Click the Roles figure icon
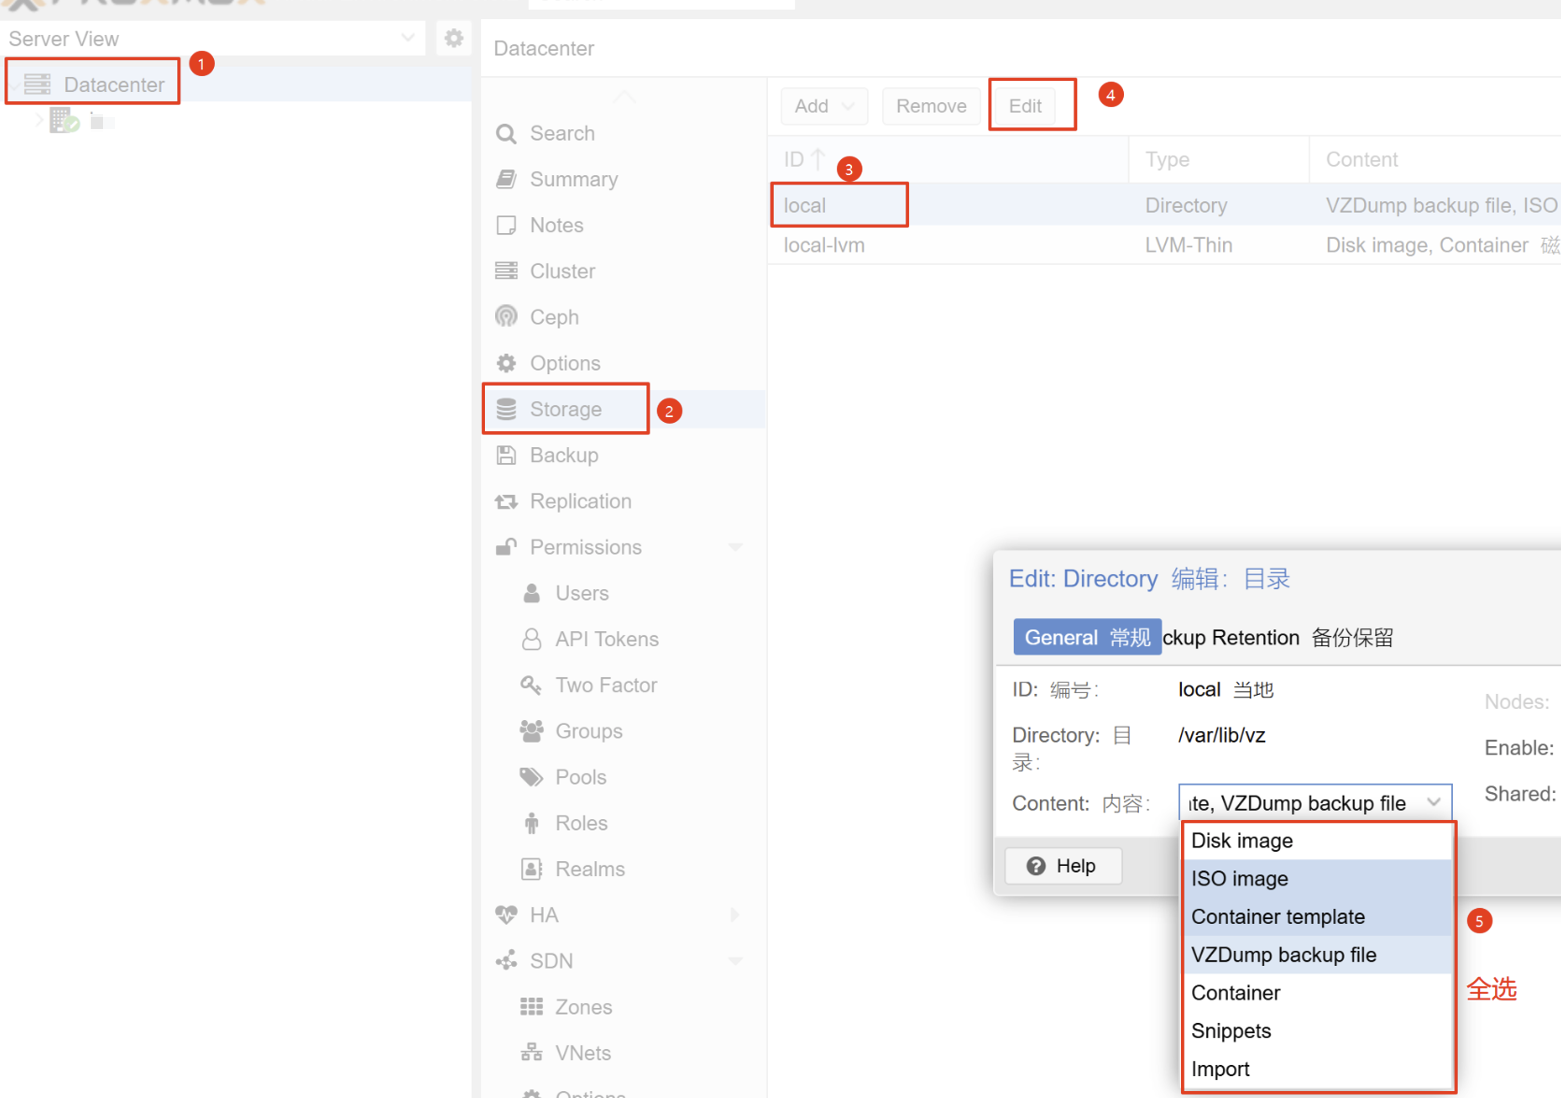1561x1098 pixels. tap(532, 823)
